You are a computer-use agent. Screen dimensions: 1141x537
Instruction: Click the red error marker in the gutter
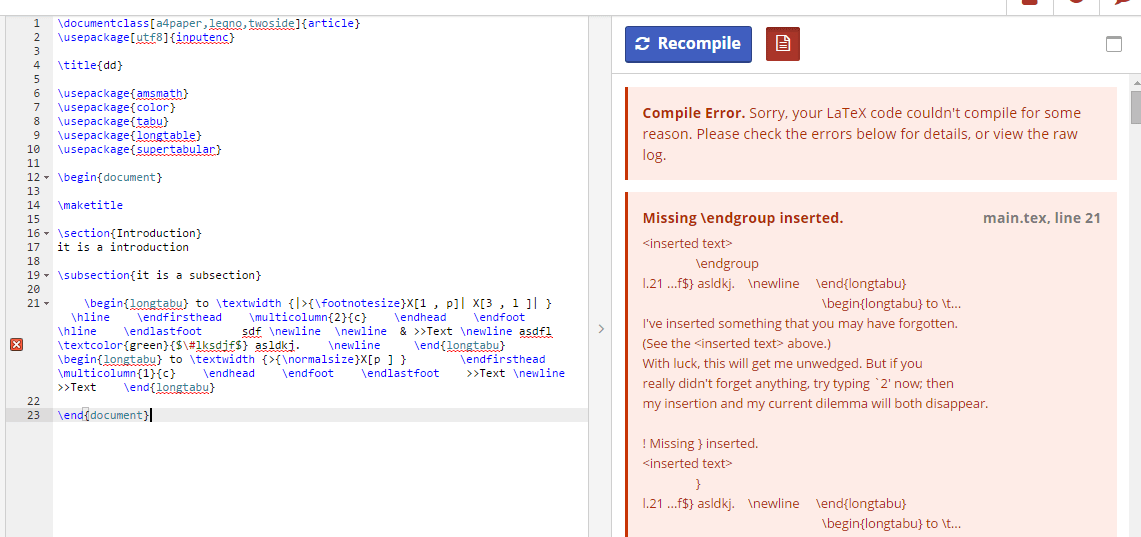(16, 345)
